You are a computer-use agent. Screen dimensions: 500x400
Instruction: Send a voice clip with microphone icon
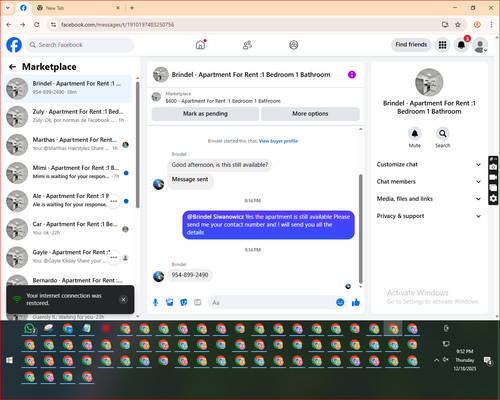(155, 302)
